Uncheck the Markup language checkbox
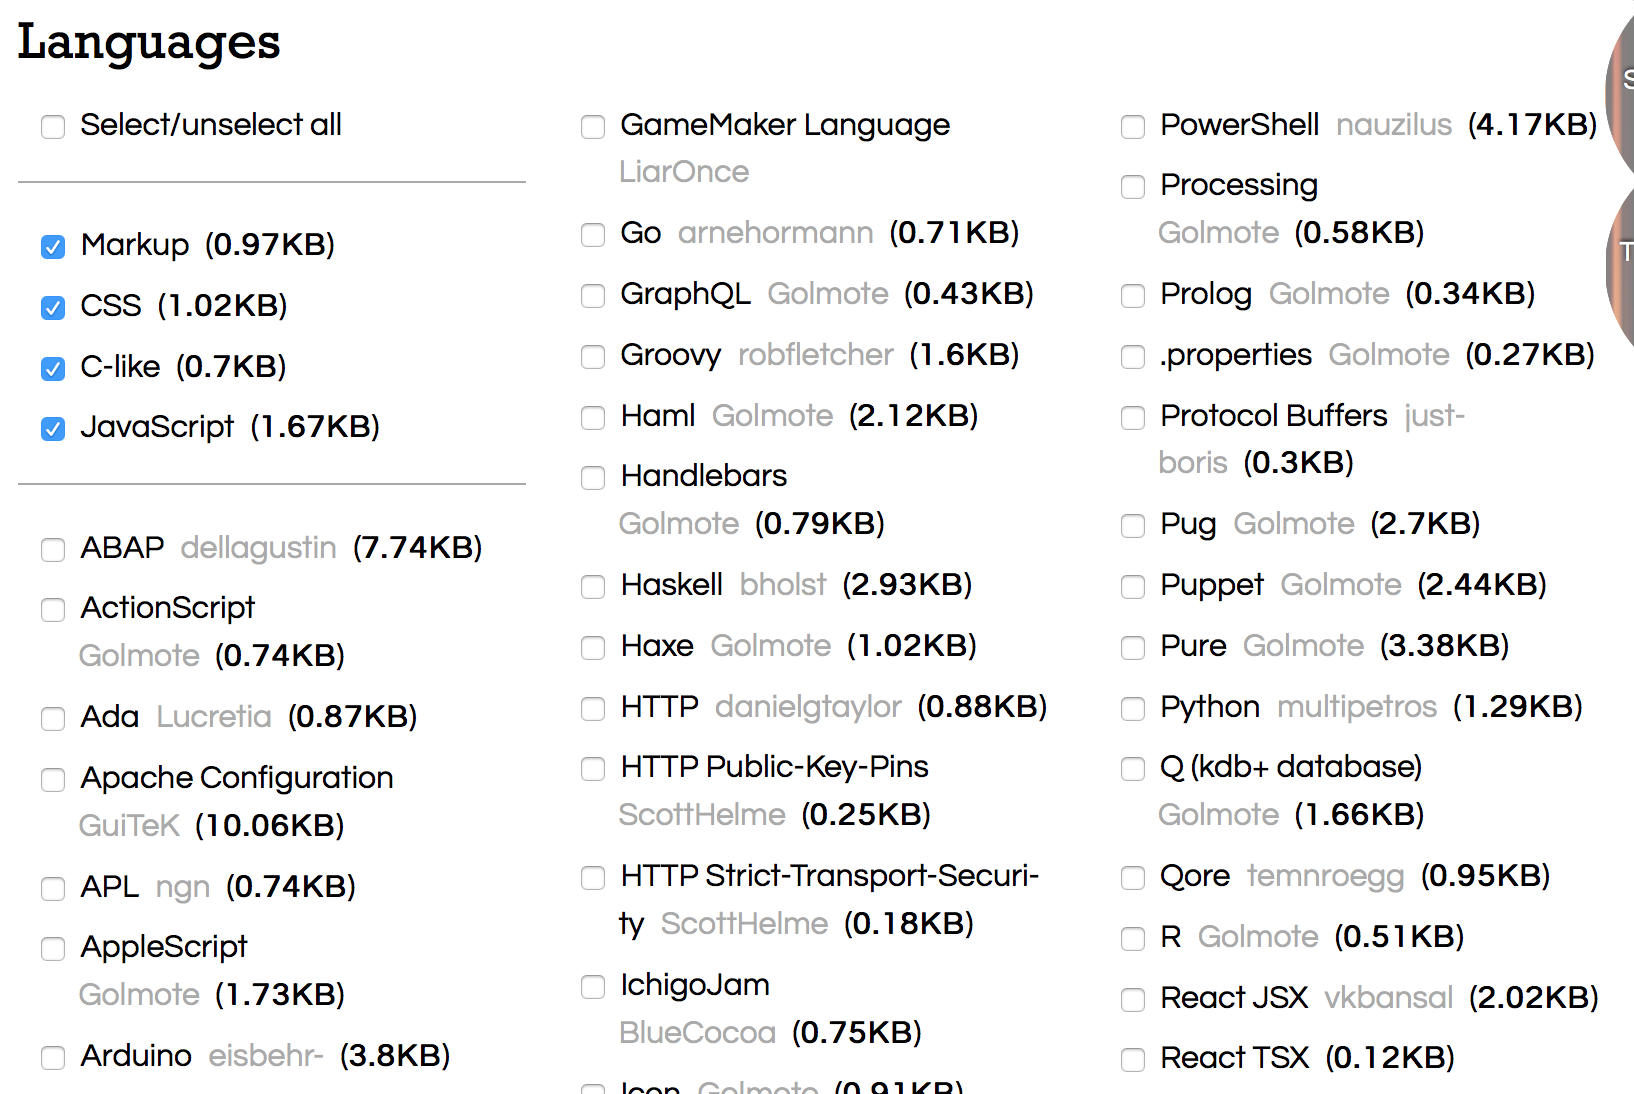This screenshot has height=1094, width=1634. click(53, 247)
